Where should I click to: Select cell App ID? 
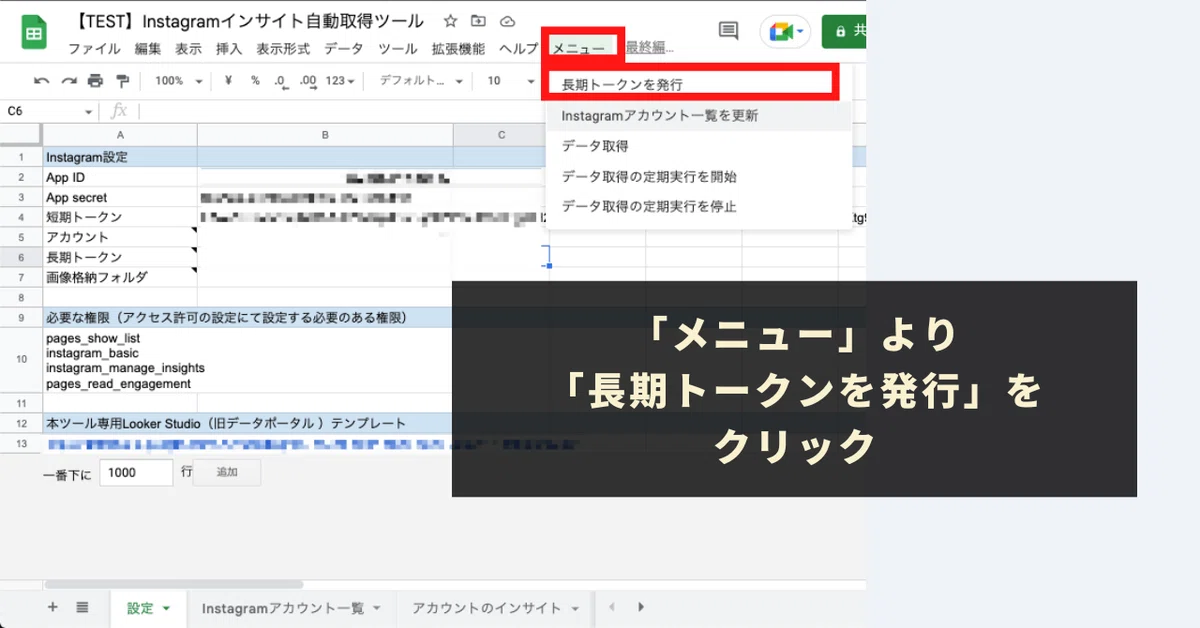point(120,177)
